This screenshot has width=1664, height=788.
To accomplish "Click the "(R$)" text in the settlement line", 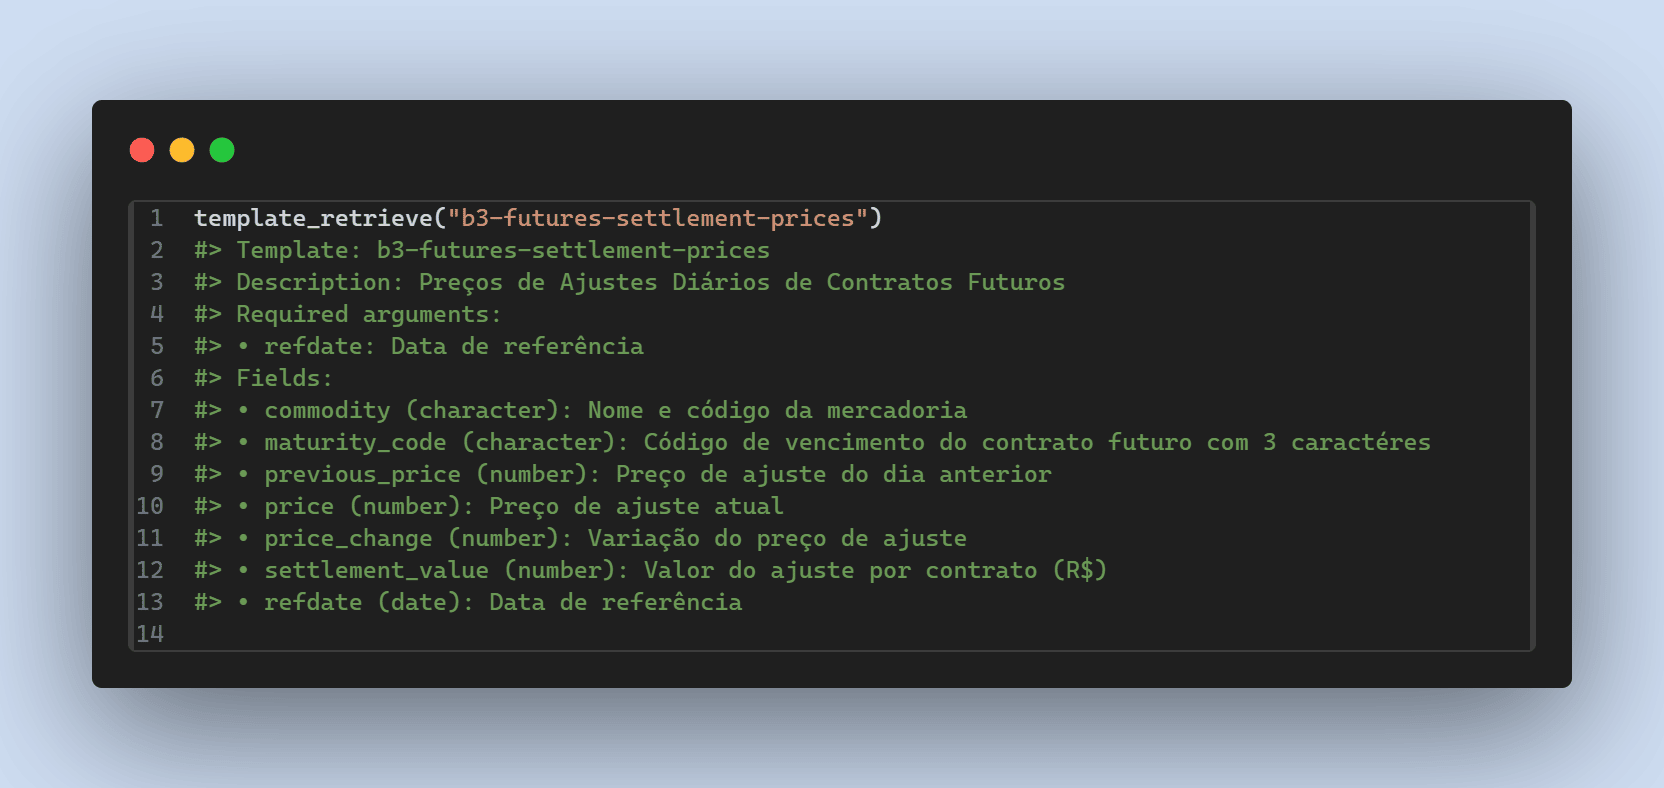I will tap(1079, 570).
